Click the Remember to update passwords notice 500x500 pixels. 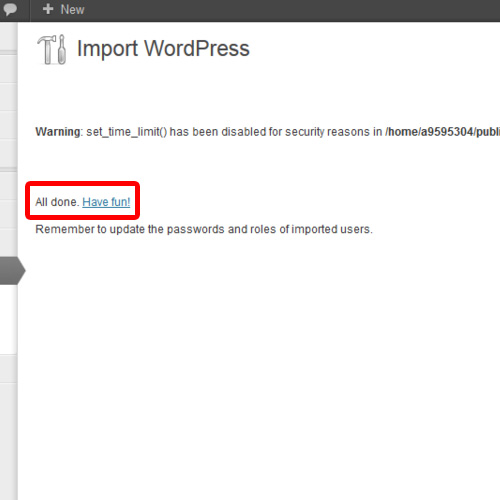coord(204,229)
